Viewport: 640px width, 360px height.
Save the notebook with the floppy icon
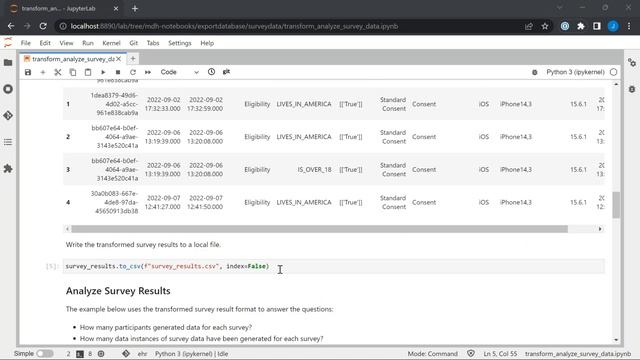[x=28, y=72]
